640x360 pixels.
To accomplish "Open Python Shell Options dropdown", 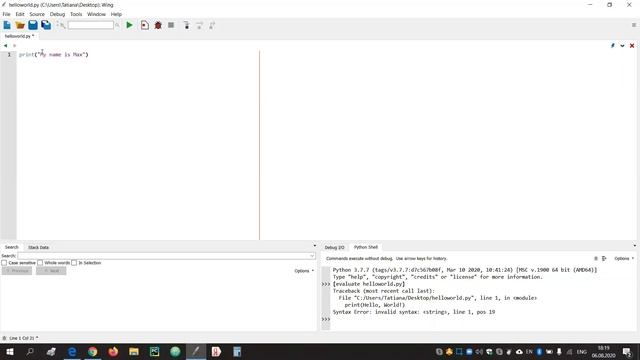I will [x=624, y=258].
